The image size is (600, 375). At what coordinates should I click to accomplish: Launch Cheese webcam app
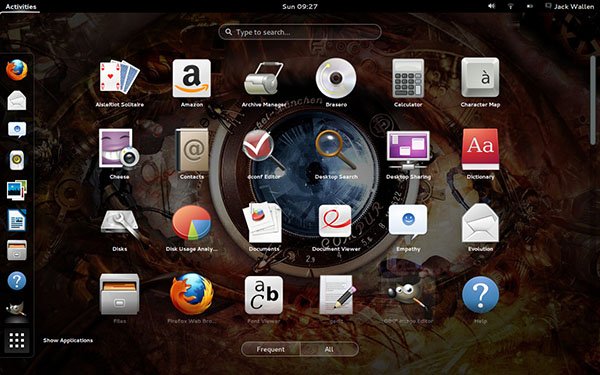119,148
